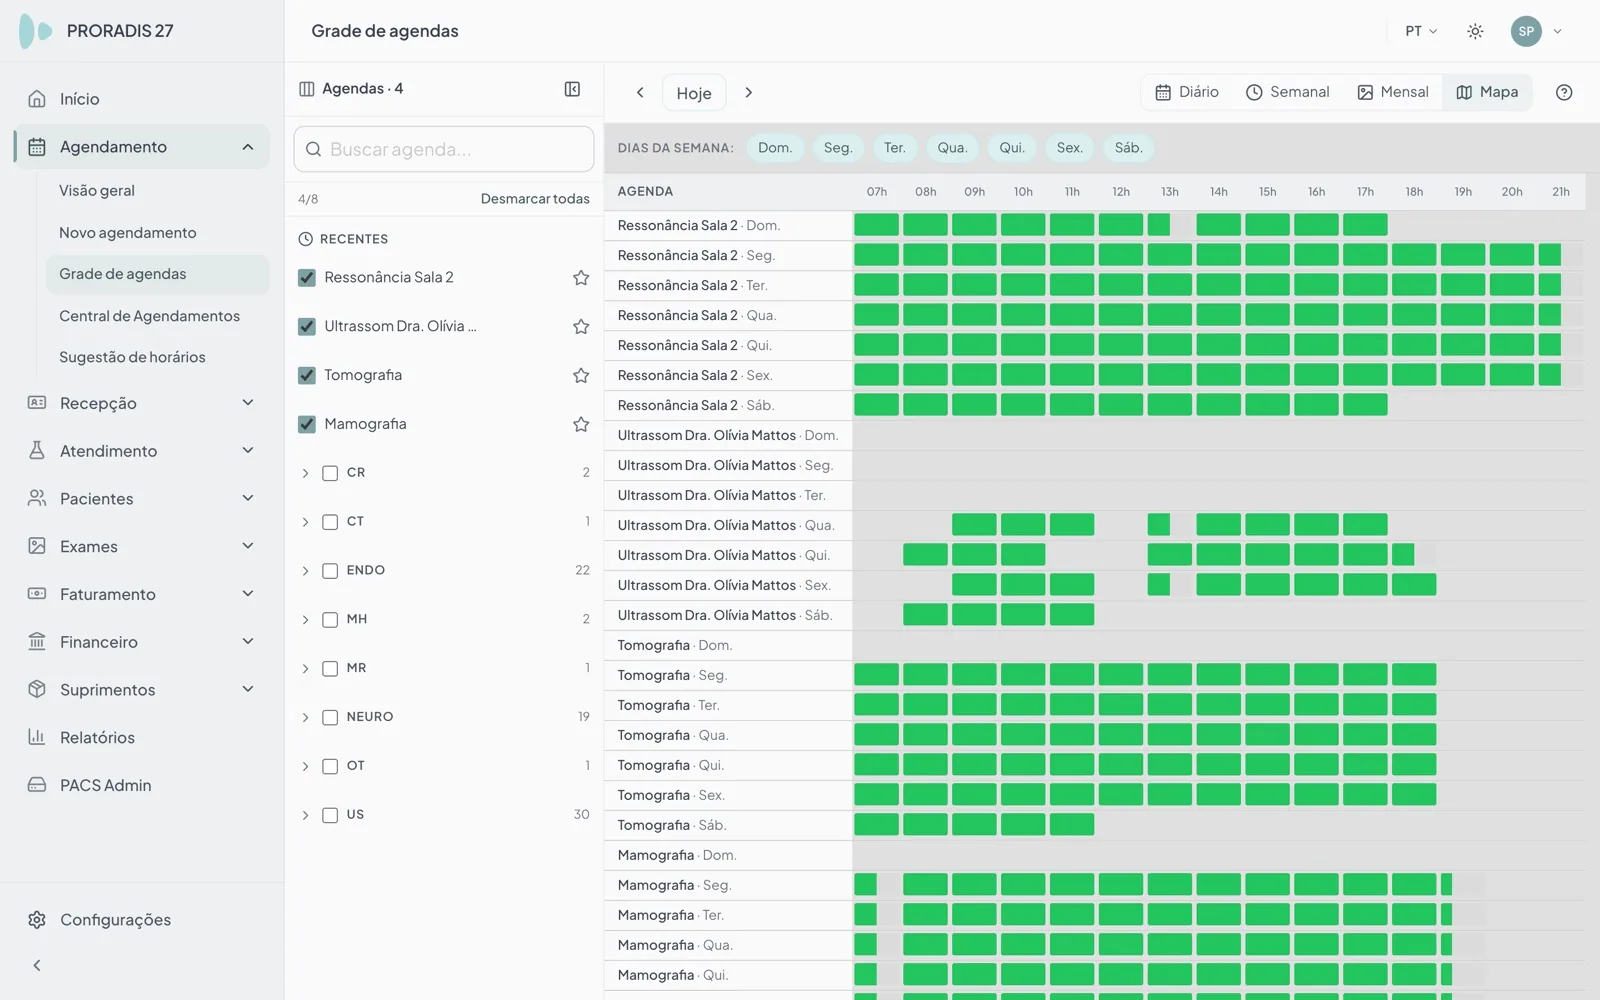The image size is (1600, 1000).
Task: Favorite Ressonância Sala 2 with star
Action: [x=581, y=278]
